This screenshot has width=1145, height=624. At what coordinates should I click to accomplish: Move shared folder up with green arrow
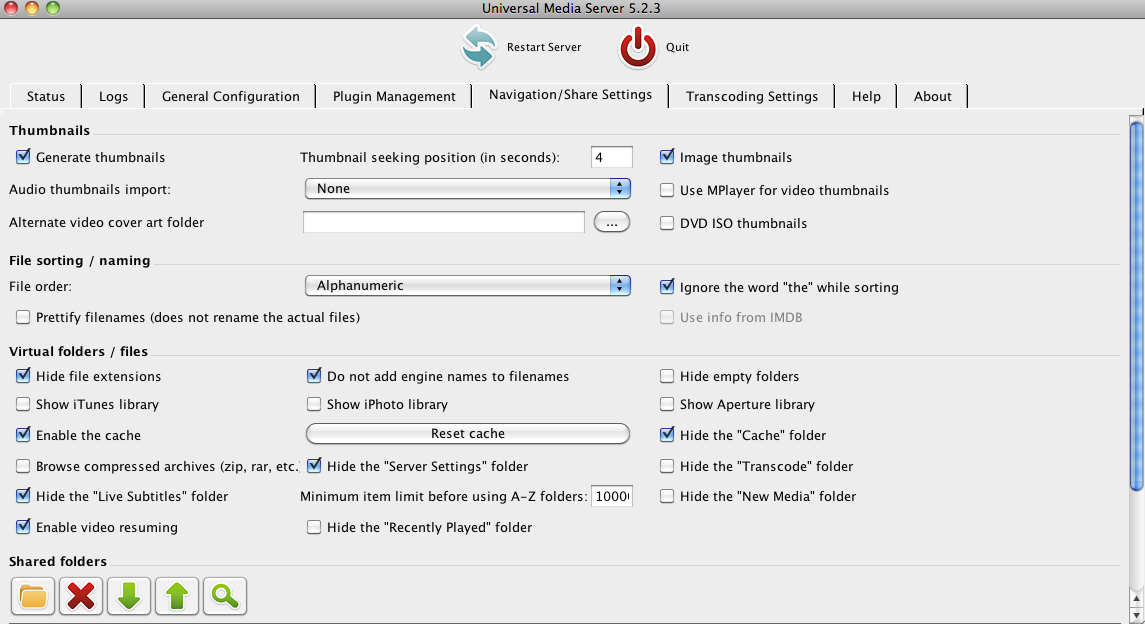click(177, 596)
